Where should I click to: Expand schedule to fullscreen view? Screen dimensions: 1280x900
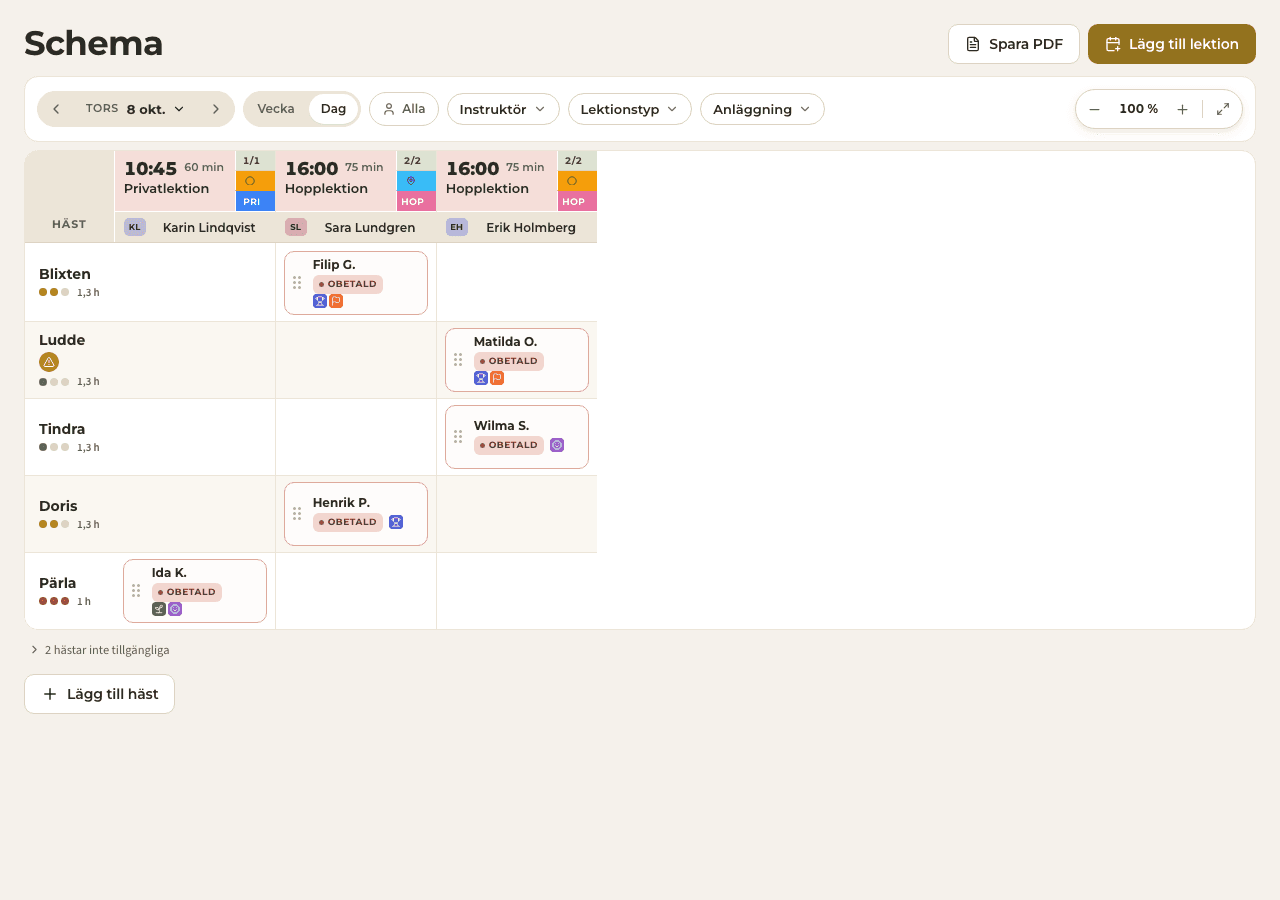click(x=1223, y=109)
